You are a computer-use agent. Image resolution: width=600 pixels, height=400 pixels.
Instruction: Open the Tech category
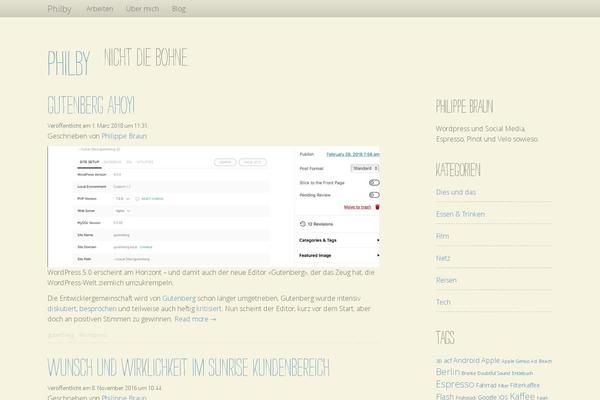tap(443, 302)
